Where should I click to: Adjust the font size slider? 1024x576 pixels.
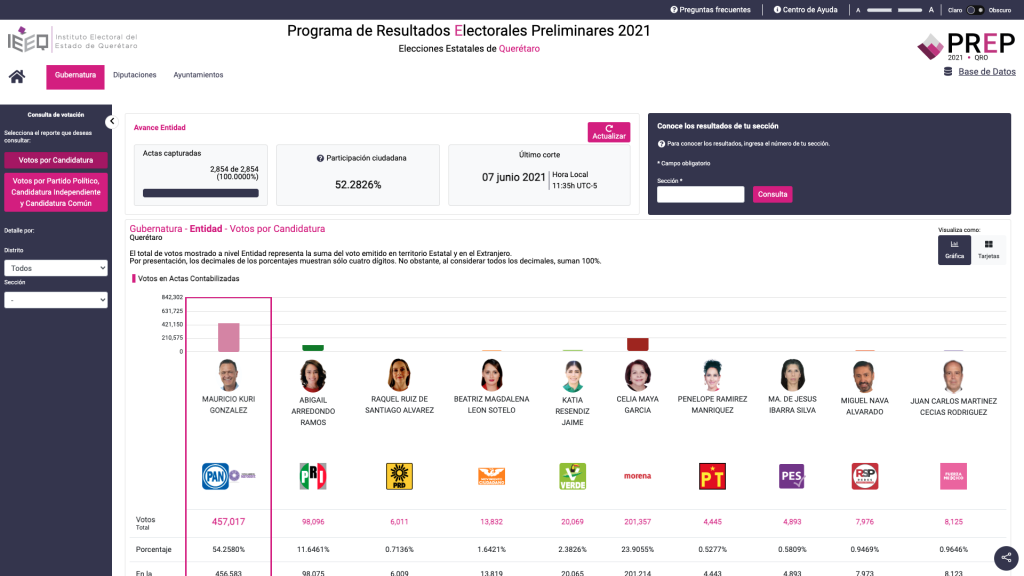click(x=895, y=10)
